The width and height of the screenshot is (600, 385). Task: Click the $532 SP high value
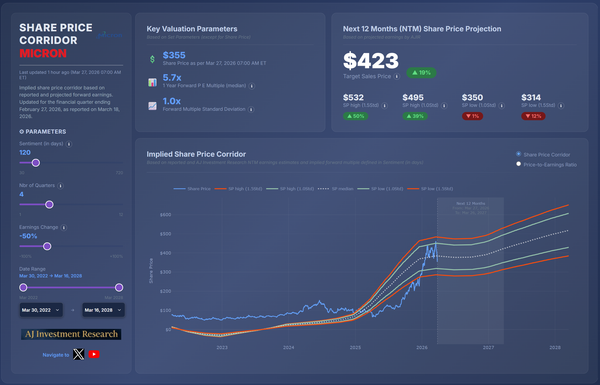coord(353,98)
